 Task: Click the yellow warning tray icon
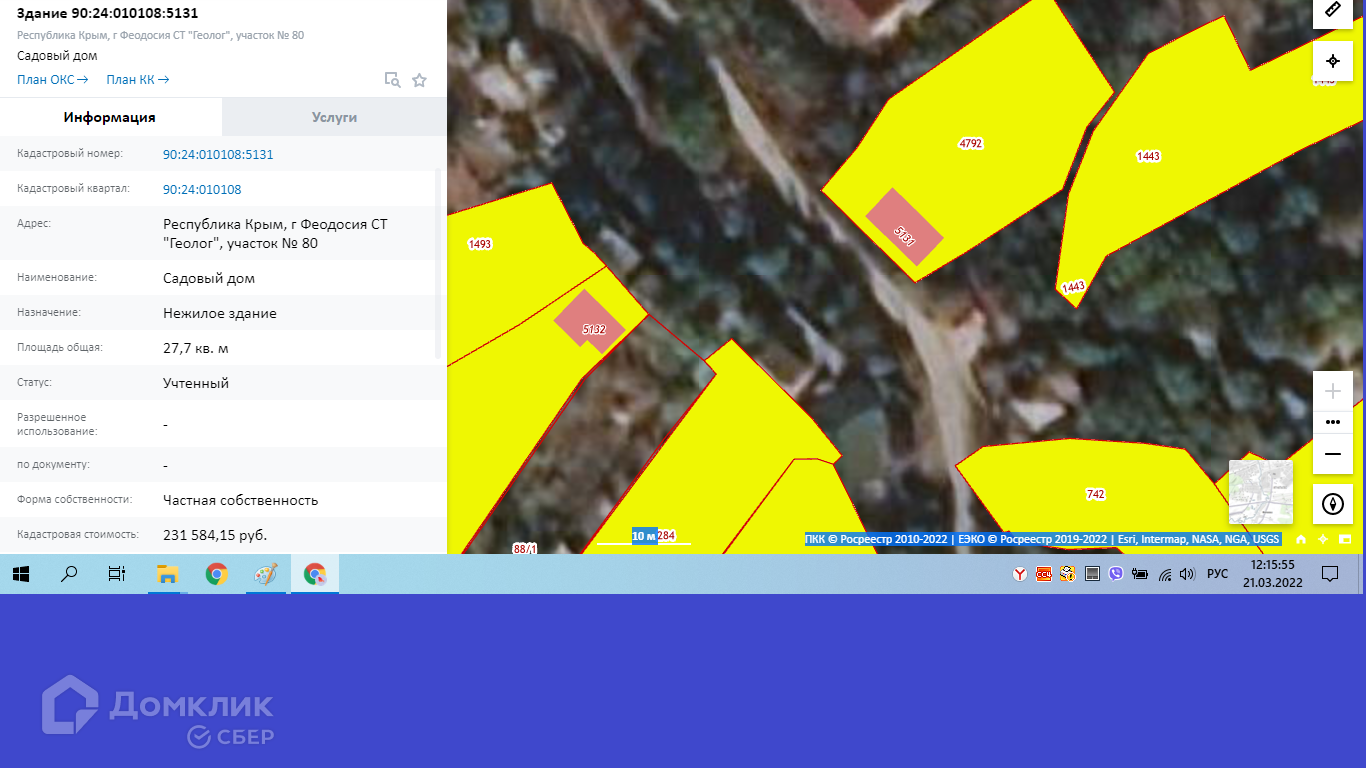click(x=1068, y=574)
